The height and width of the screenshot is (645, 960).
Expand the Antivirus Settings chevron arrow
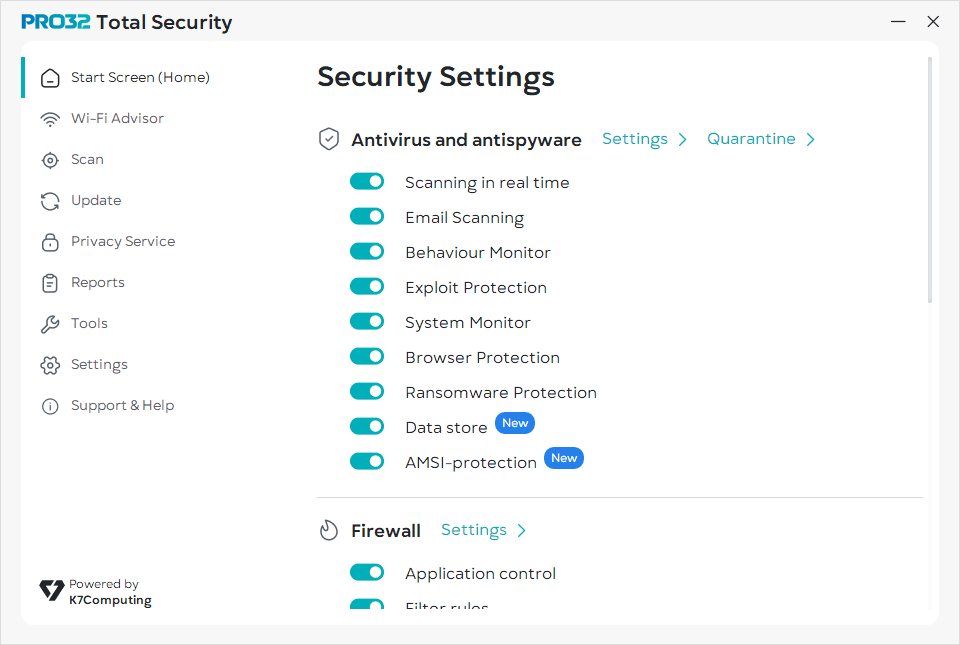pyautogui.click(x=683, y=140)
